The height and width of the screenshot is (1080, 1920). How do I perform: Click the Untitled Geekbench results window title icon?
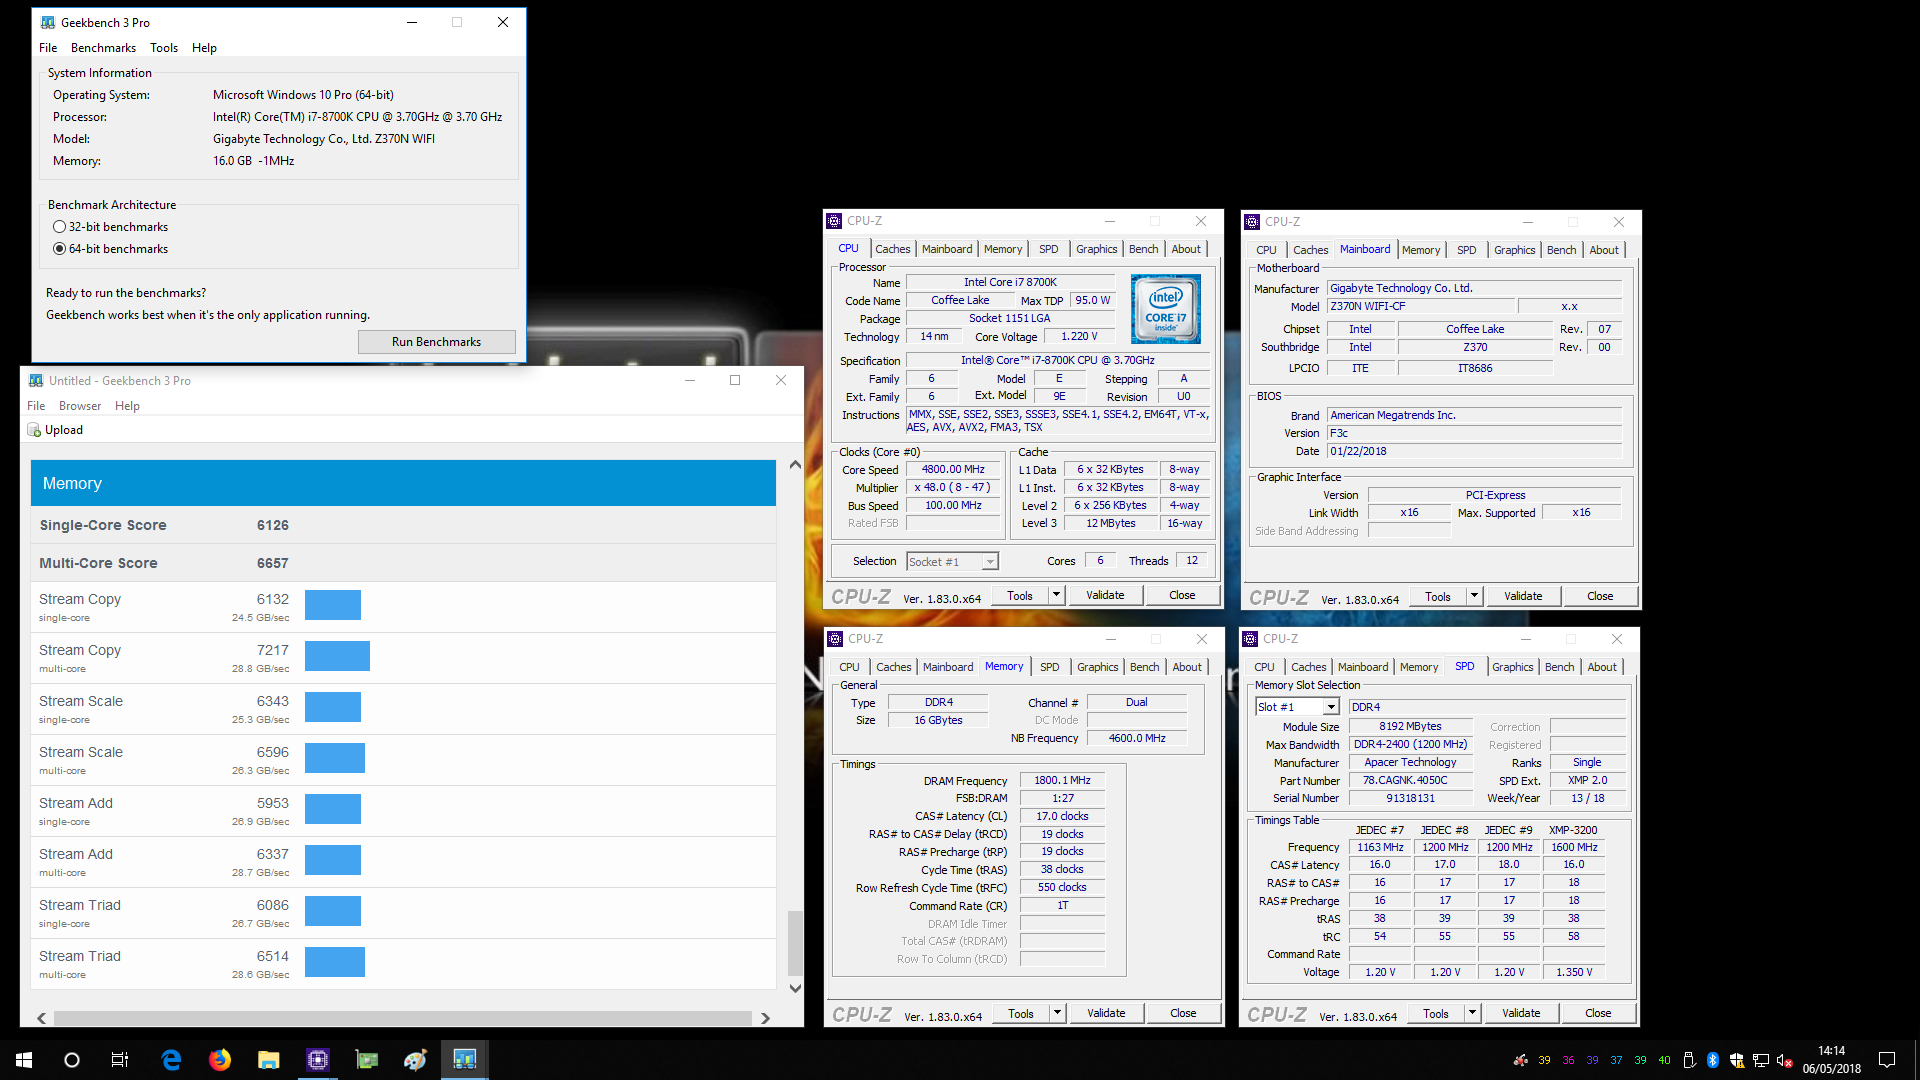coord(36,380)
